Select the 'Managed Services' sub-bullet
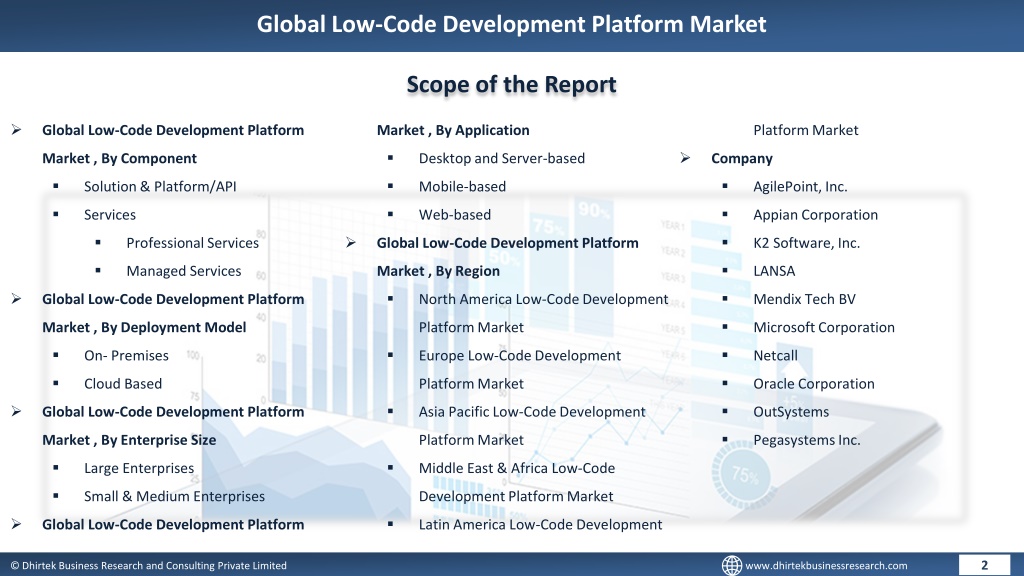 (184, 270)
